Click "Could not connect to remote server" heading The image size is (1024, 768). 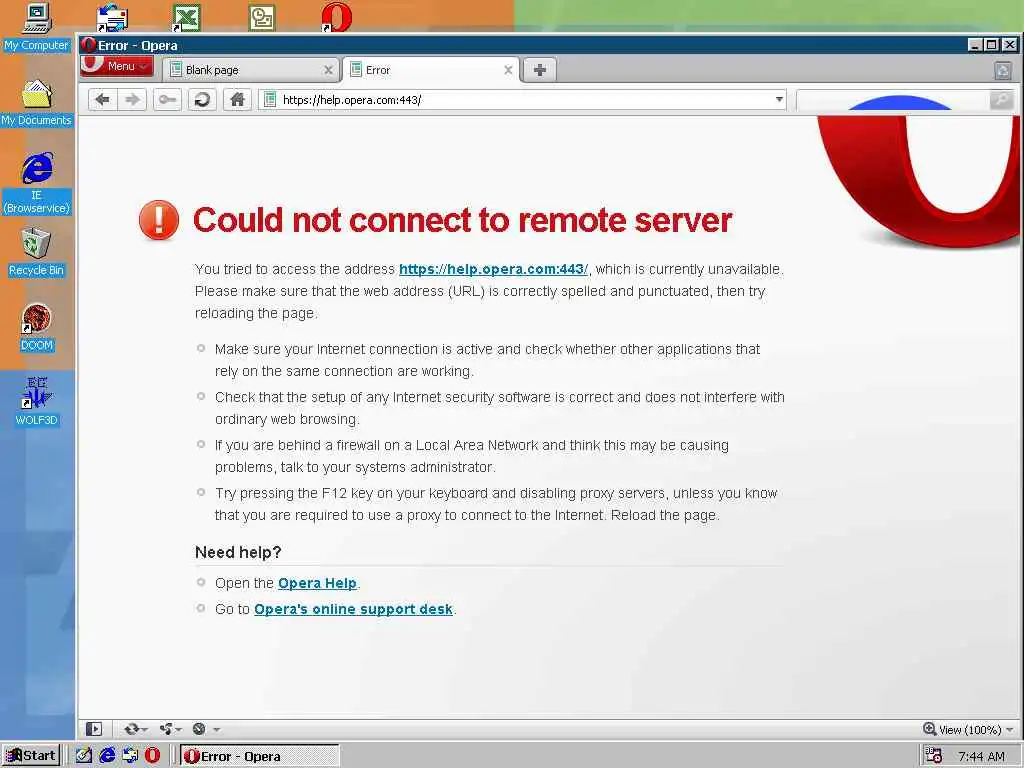pyautogui.click(x=462, y=220)
